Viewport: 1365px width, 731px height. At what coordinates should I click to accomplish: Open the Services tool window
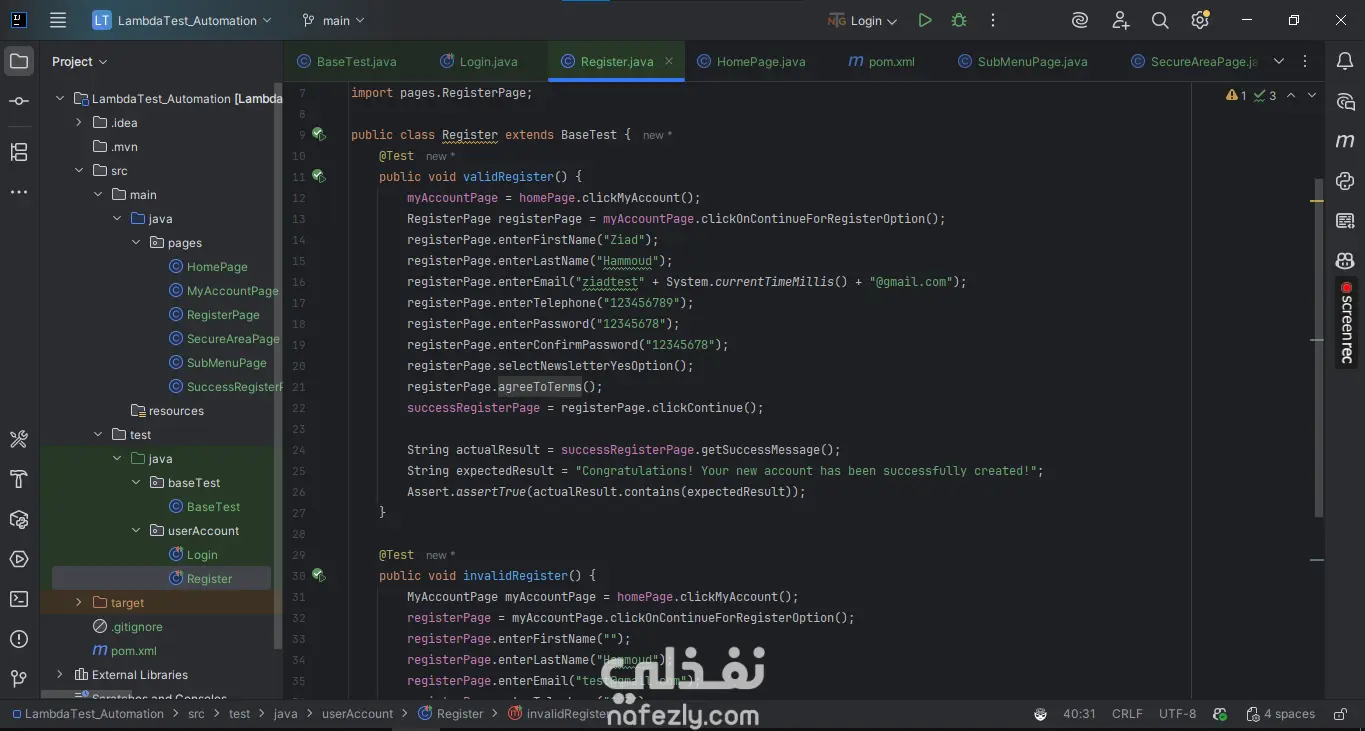19,559
